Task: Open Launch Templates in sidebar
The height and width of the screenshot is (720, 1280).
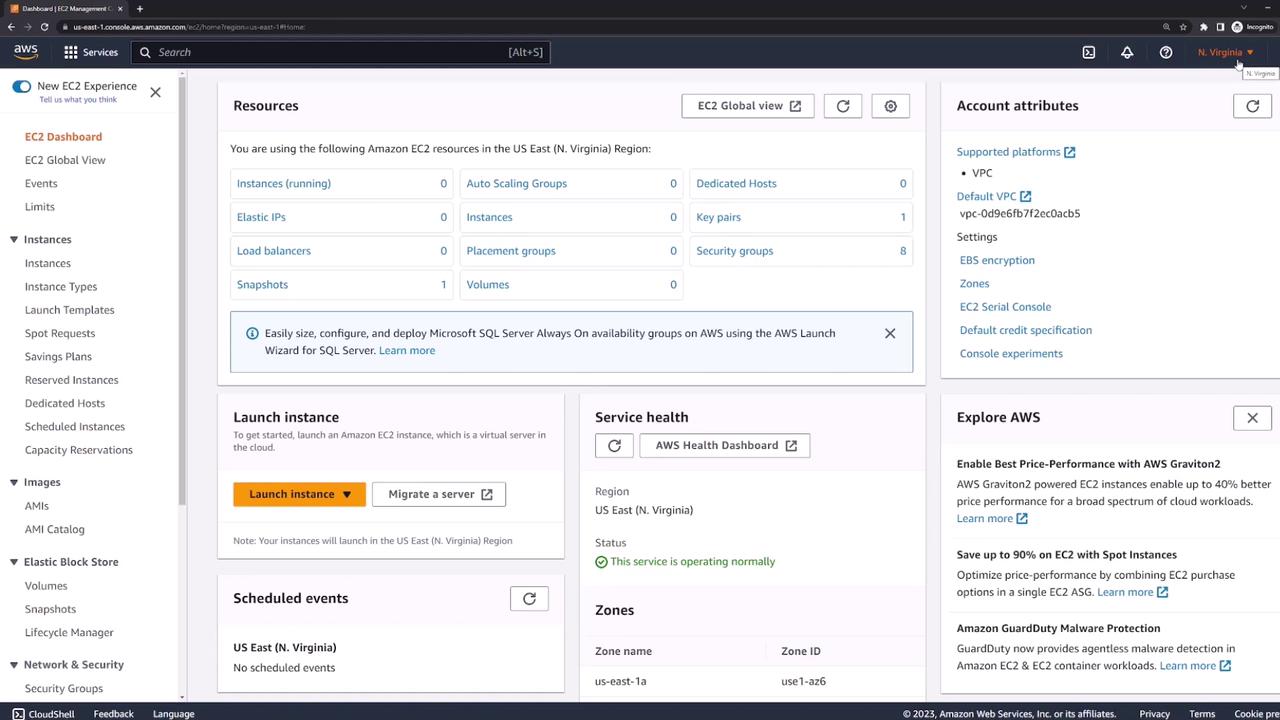Action: tap(69, 310)
